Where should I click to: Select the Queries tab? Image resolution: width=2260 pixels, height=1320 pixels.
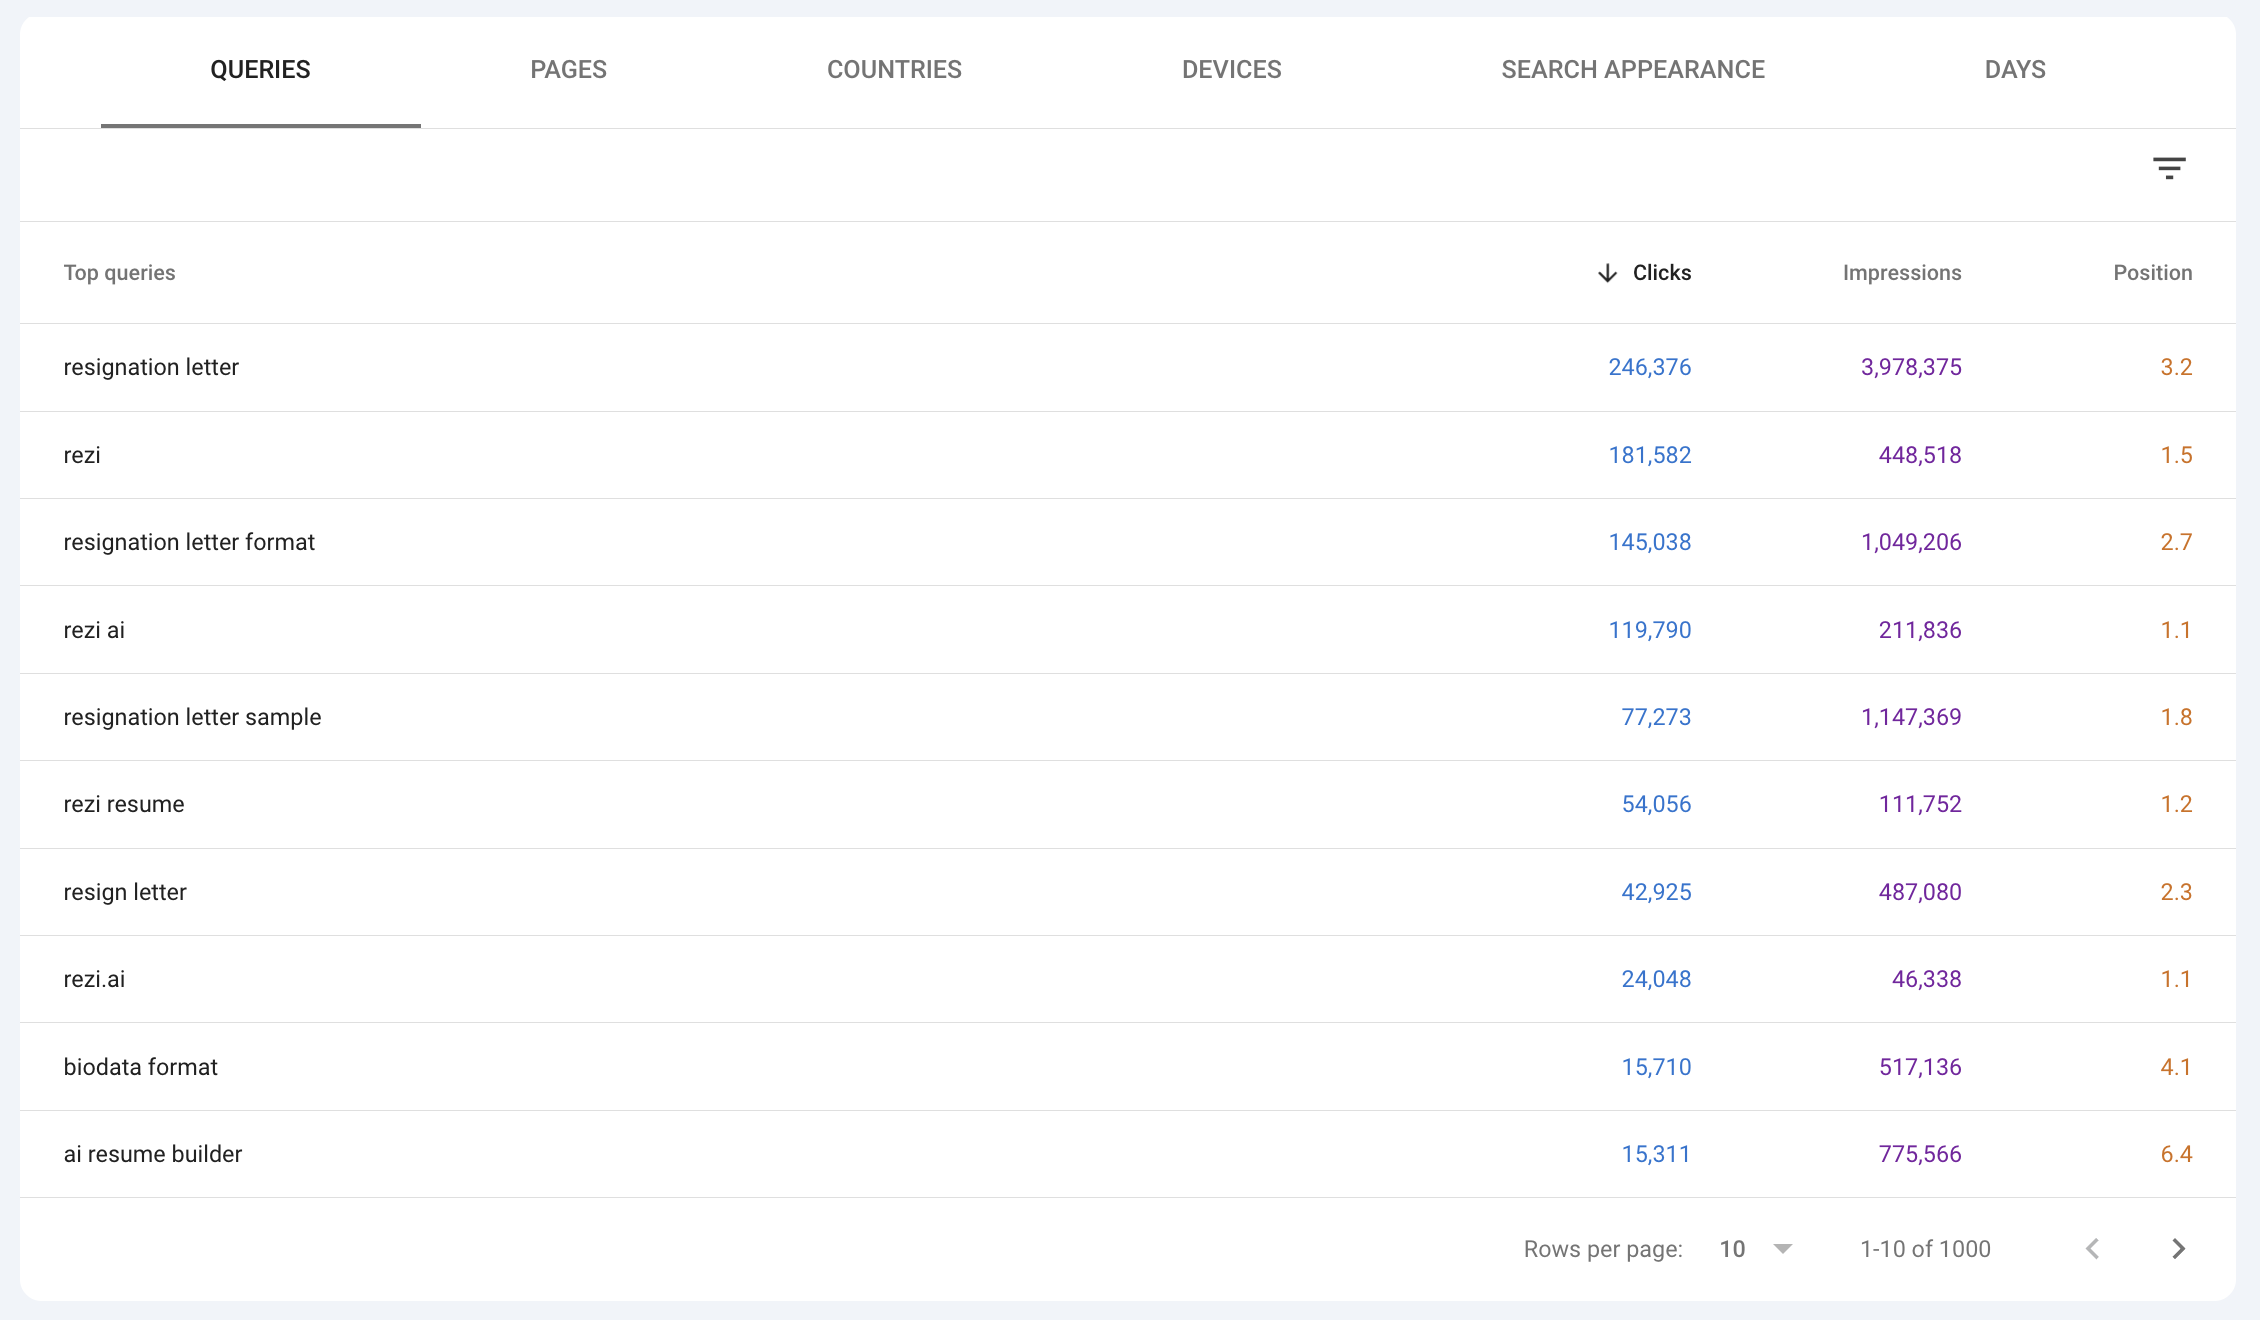tap(260, 70)
